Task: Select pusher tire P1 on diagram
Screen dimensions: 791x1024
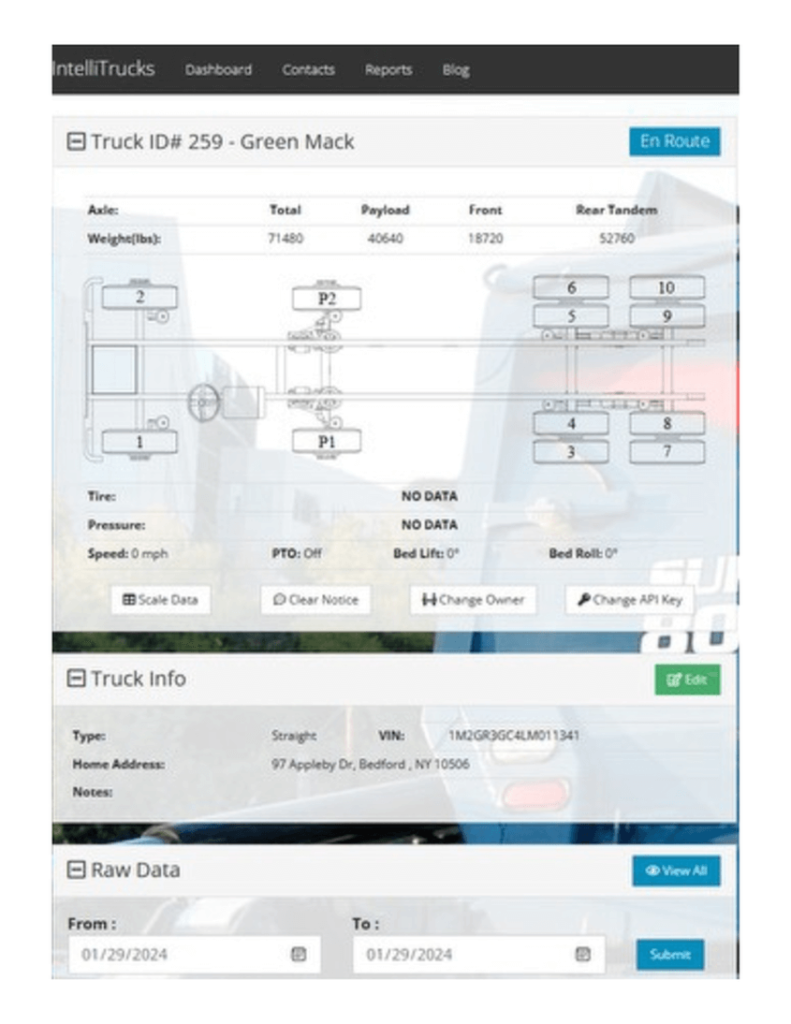Action: click(327, 442)
